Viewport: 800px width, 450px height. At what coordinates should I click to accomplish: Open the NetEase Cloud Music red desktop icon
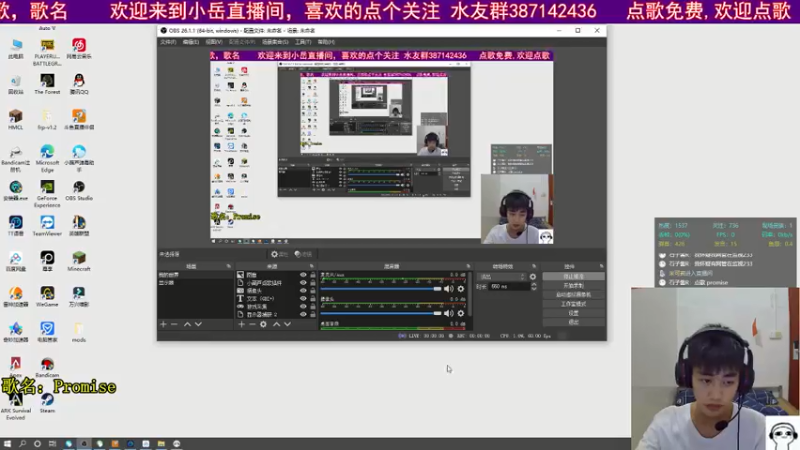[x=79, y=48]
